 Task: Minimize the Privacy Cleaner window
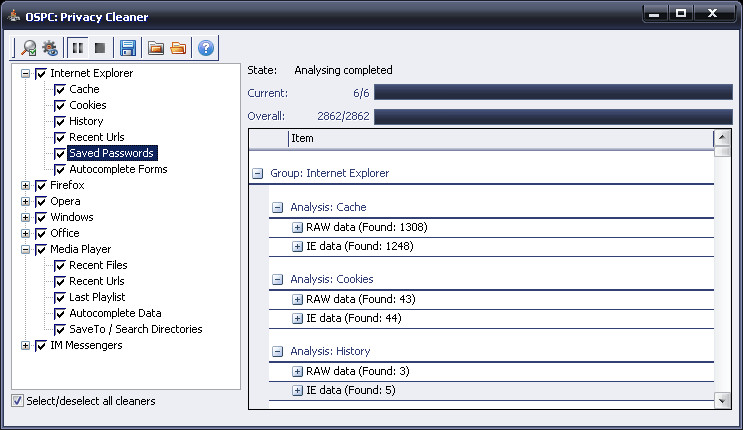[x=655, y=14]
